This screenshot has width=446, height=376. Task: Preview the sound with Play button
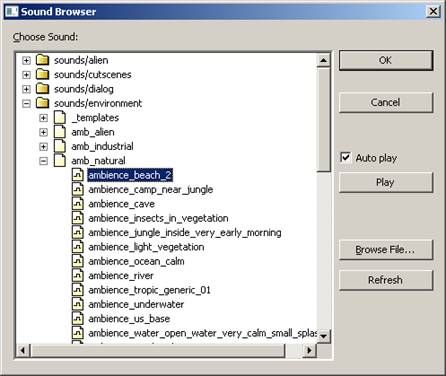coord(386,182)
